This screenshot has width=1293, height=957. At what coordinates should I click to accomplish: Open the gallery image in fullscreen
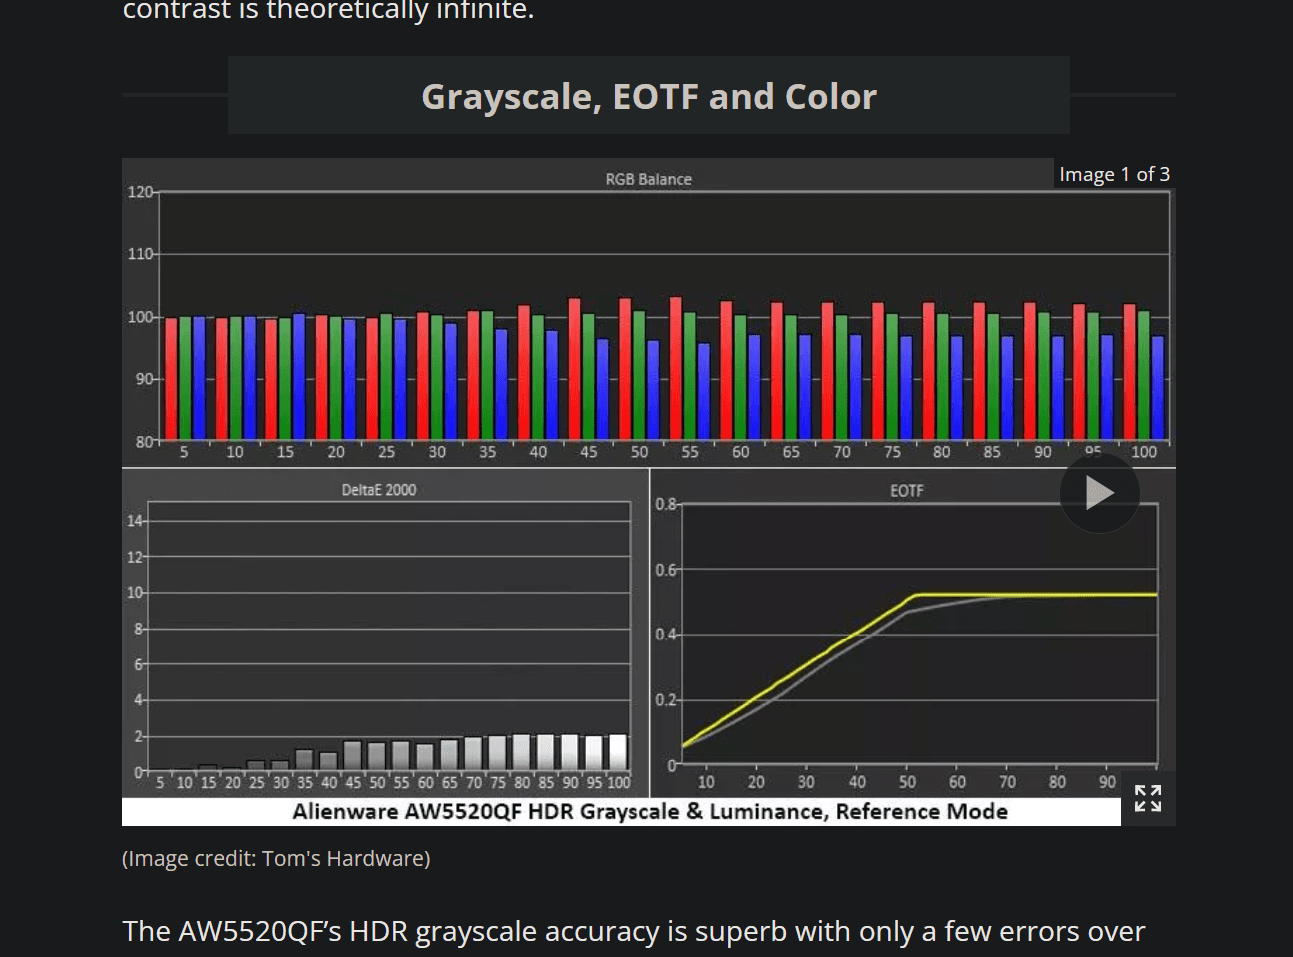point(1148,798)
